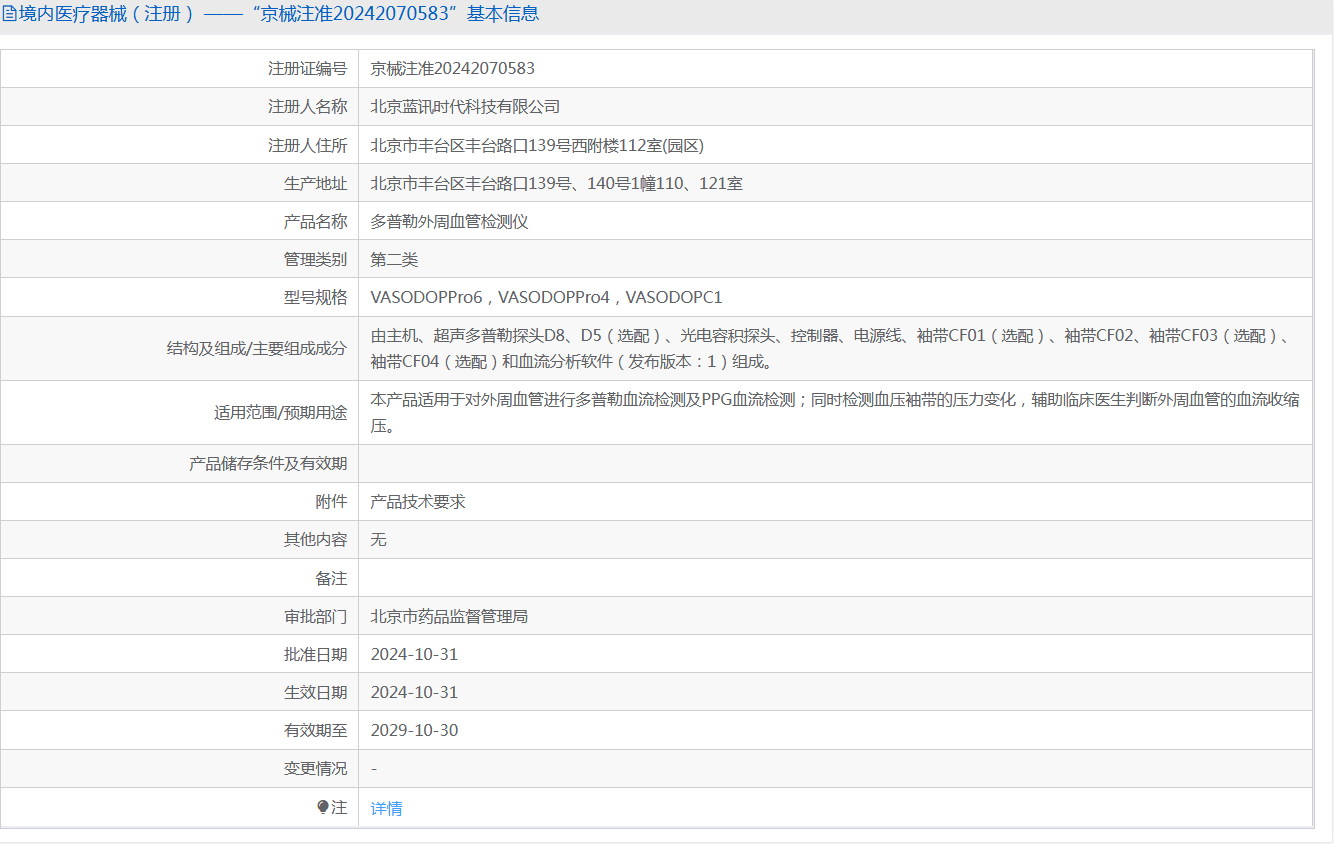
Task: Click the registration number 京械注准20242070583 value
Action: coord(452,68)
